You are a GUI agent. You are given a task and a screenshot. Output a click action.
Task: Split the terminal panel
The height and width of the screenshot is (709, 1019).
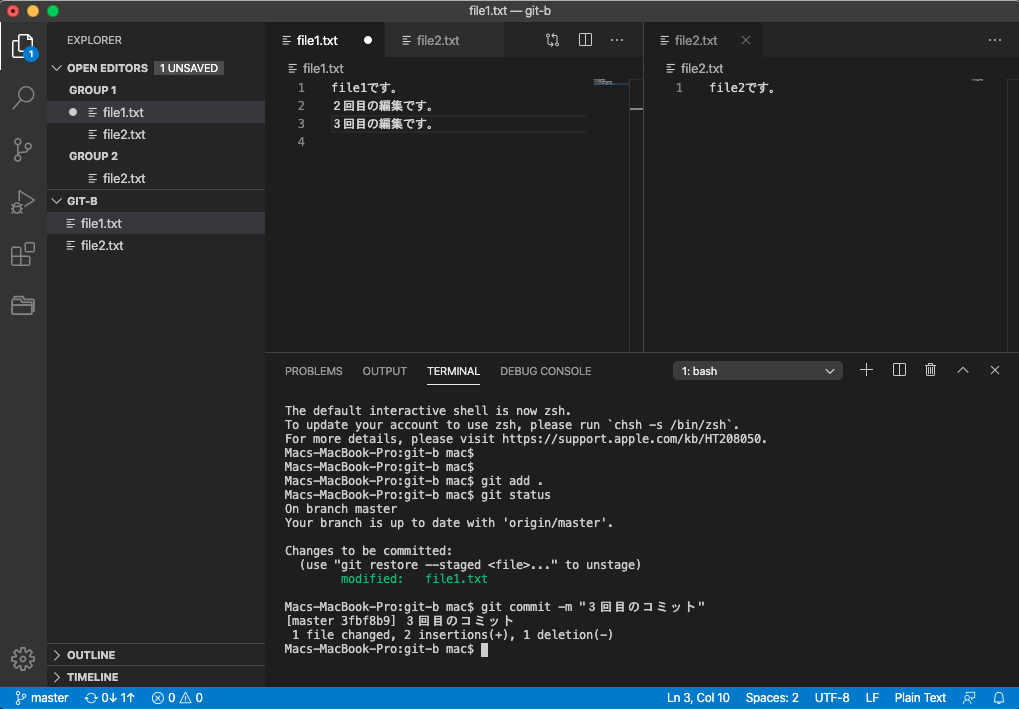pos(899,370)
